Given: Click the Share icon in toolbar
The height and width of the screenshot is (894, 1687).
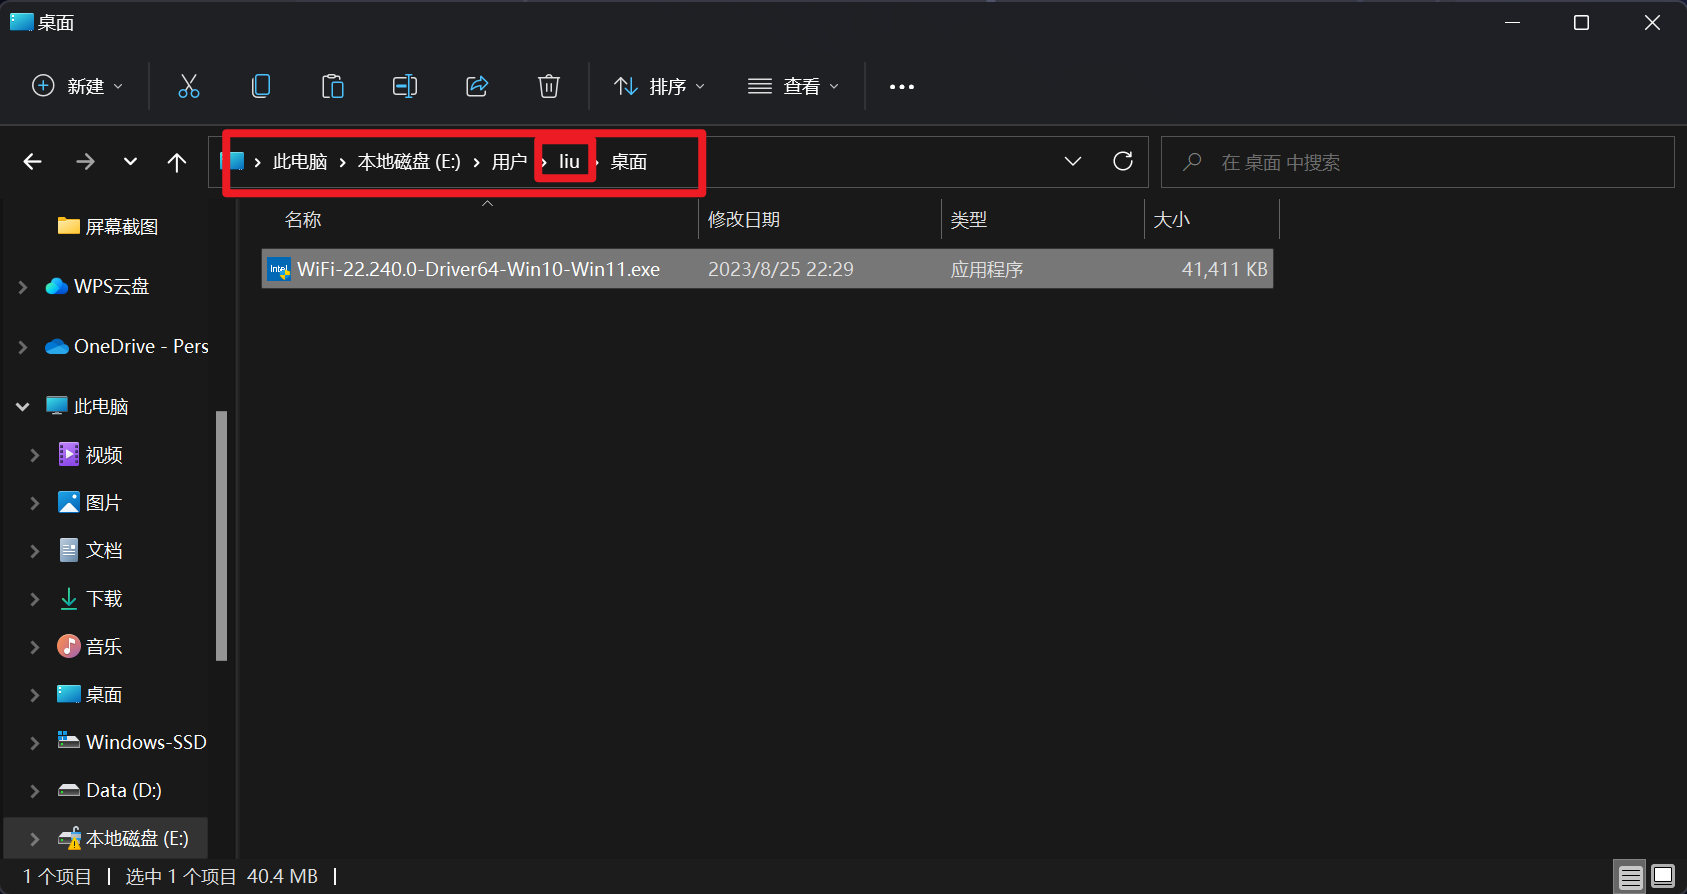Looking at the screenshot, I should (477, 86).
